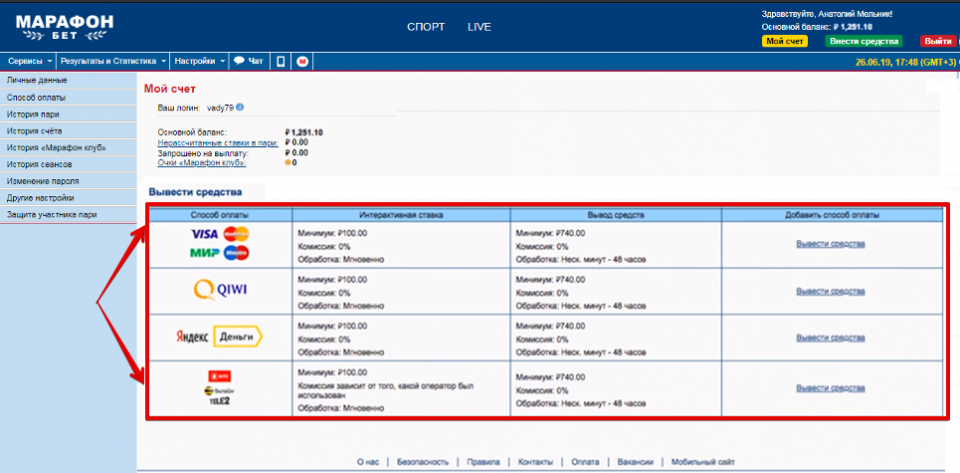The height and width of the screenshot is (473, 960).
Task: Click the help icon next to login vady79
Action: tap(240, 107)
